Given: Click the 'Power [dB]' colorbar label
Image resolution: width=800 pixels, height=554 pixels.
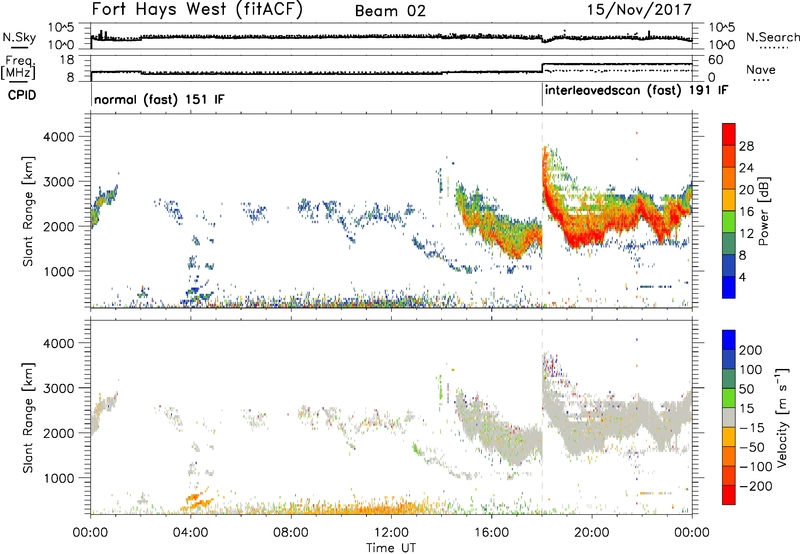Looking at the screenshot, I should pyautogui.click(x=764, y=211).
